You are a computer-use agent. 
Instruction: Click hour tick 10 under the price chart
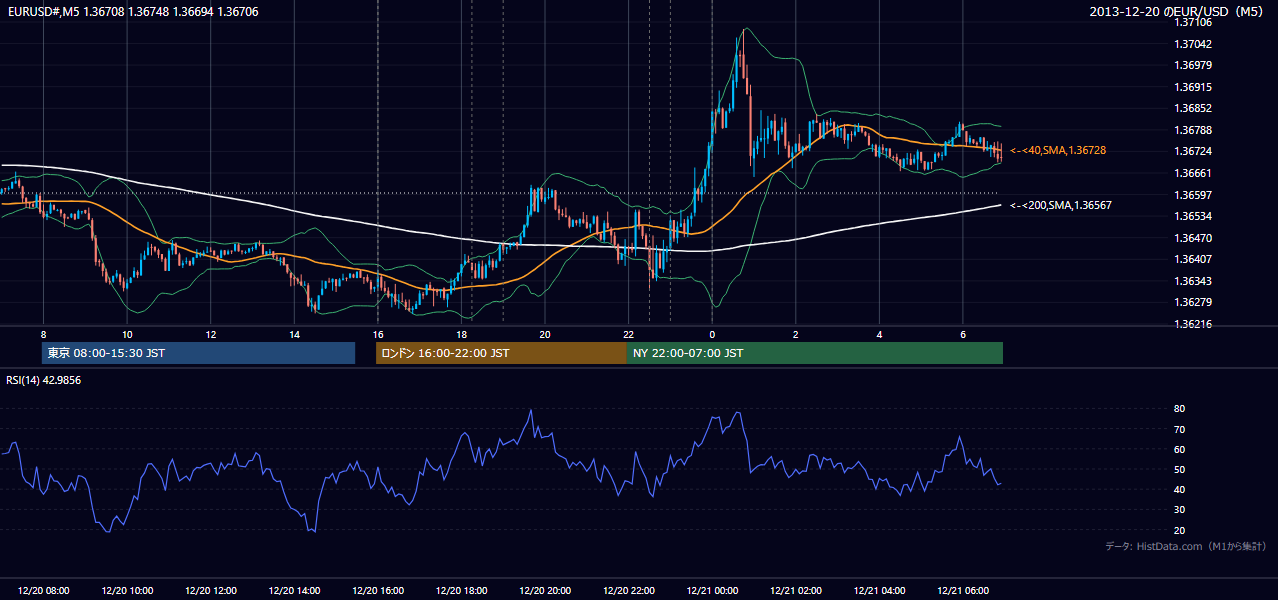tap(127, 334)
